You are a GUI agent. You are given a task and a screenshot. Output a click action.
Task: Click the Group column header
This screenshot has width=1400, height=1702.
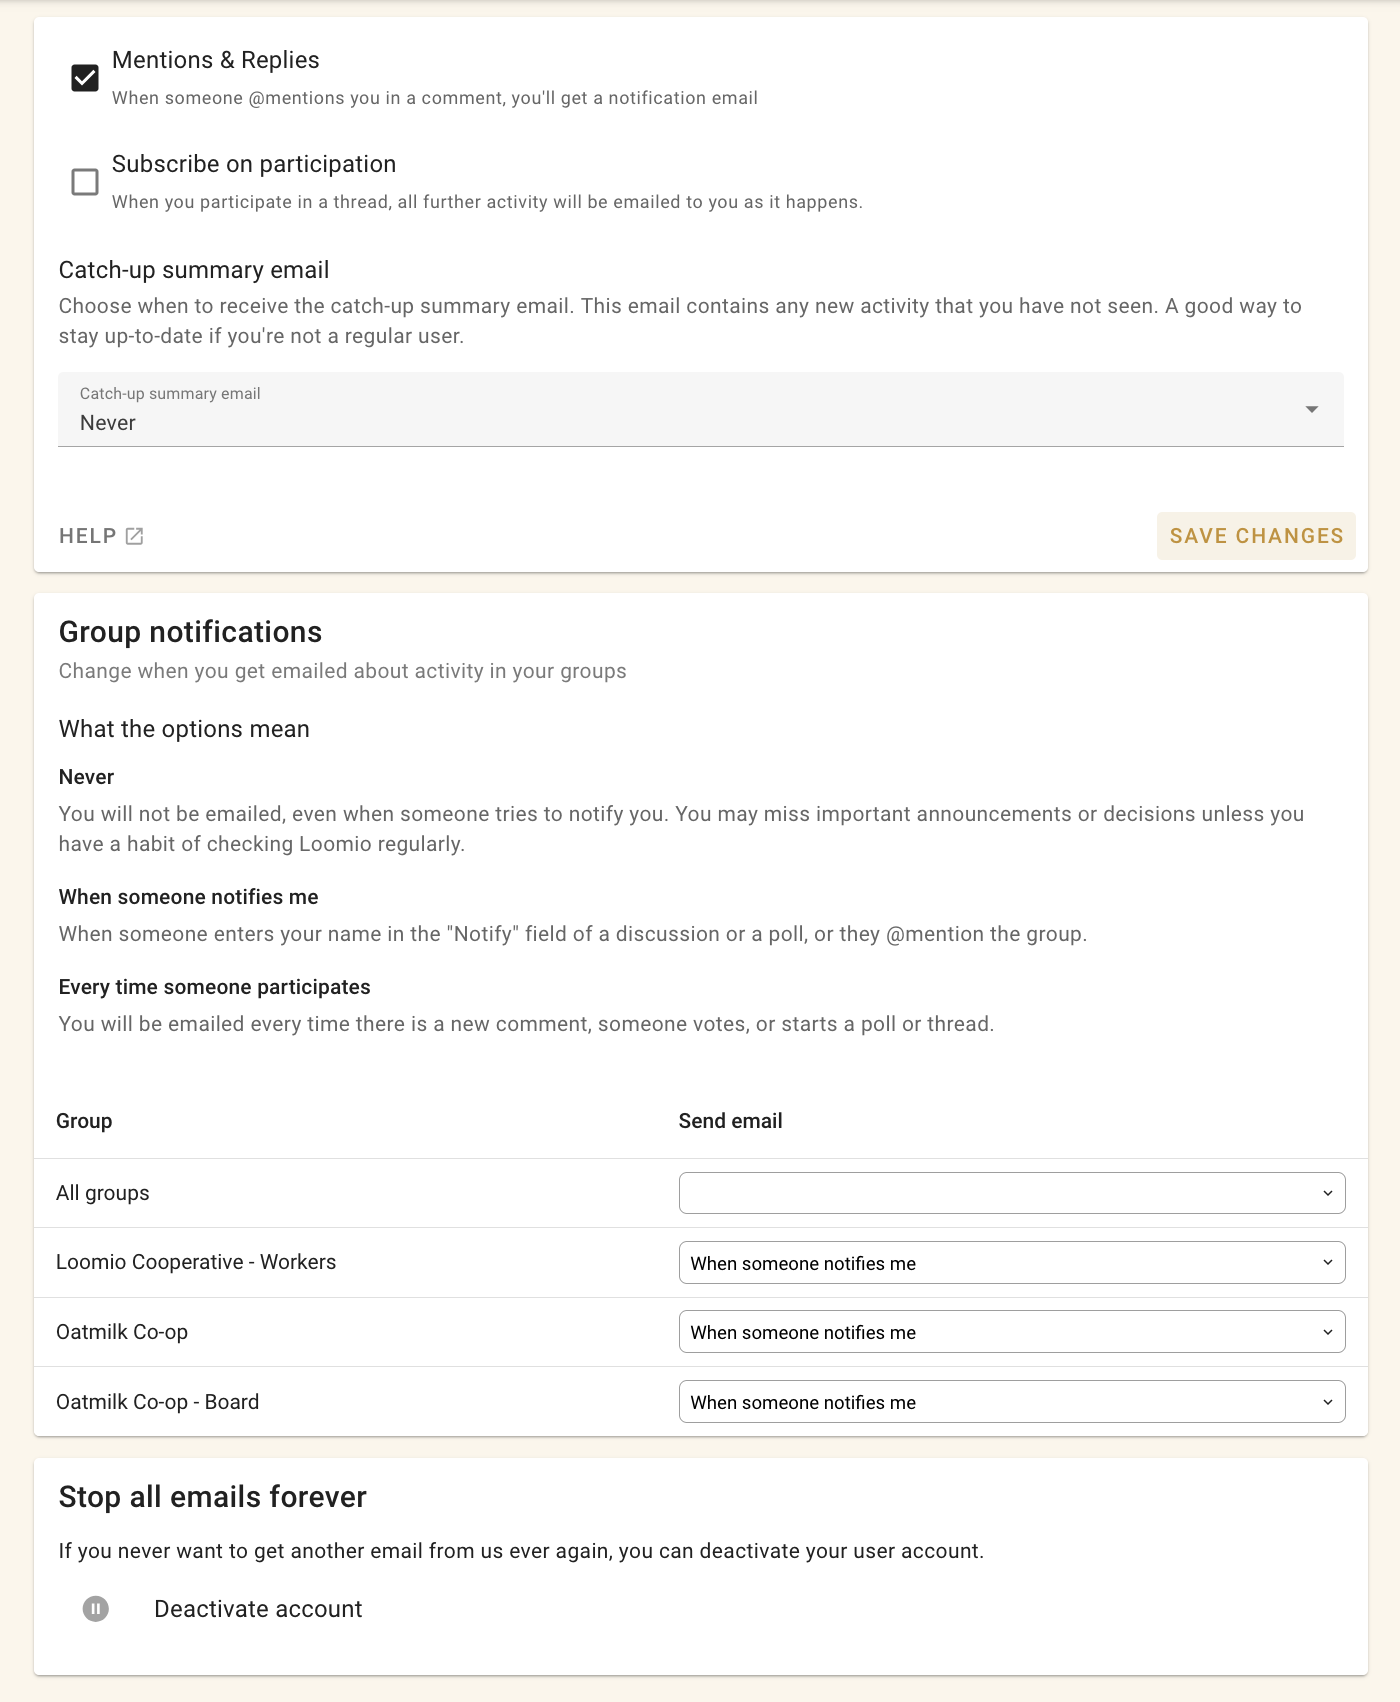84,1121
